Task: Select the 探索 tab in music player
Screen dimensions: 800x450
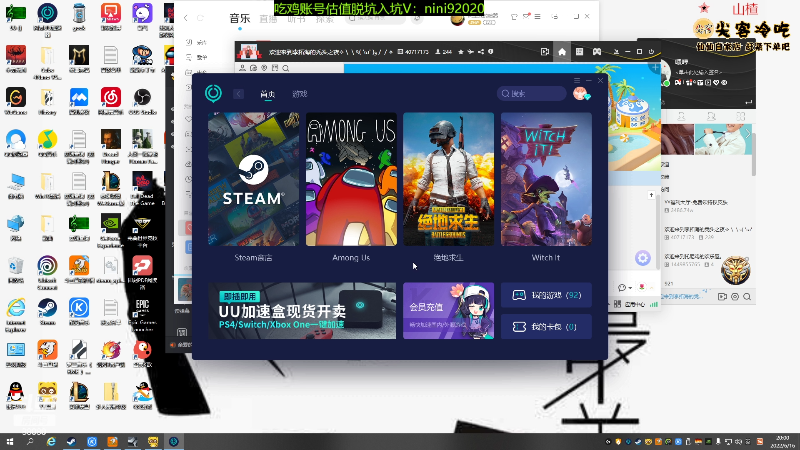Action: (325, 19)
